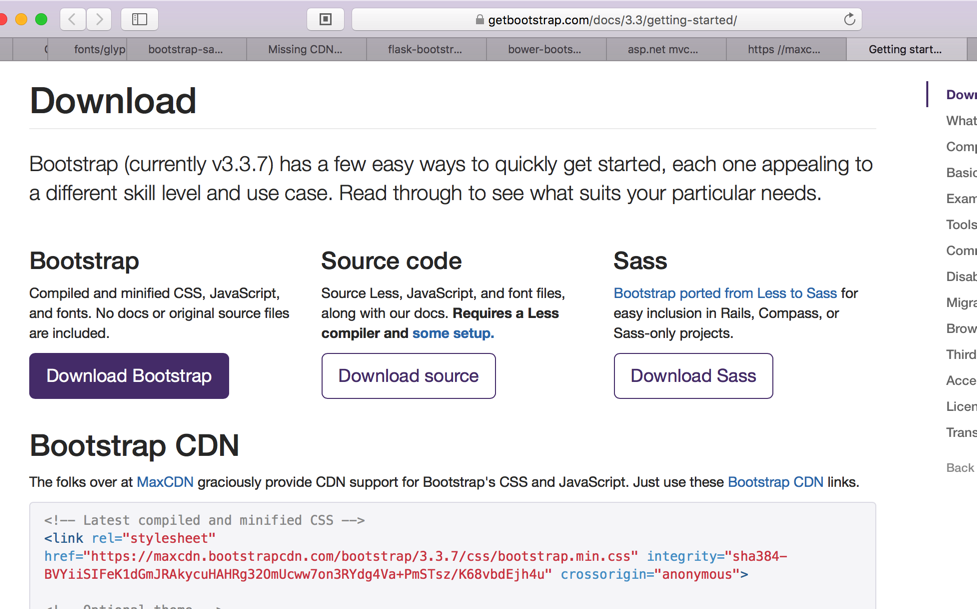Jump to the 'Trans' sidebar section

tap(961, 433)
